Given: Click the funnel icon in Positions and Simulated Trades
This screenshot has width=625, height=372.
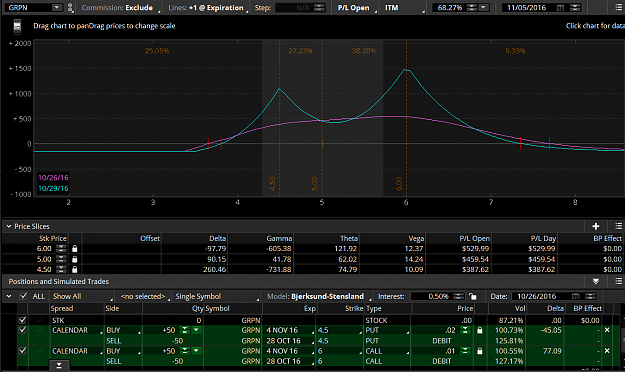Looking at the screenshot, I should tap(596, 281).
